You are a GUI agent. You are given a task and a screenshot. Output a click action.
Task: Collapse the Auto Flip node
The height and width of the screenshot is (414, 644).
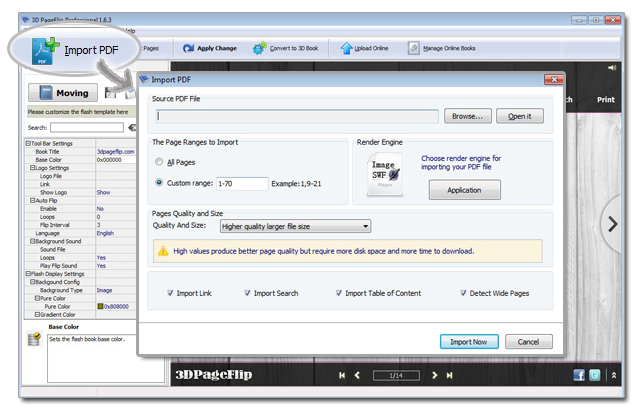[x=32, y=200]
